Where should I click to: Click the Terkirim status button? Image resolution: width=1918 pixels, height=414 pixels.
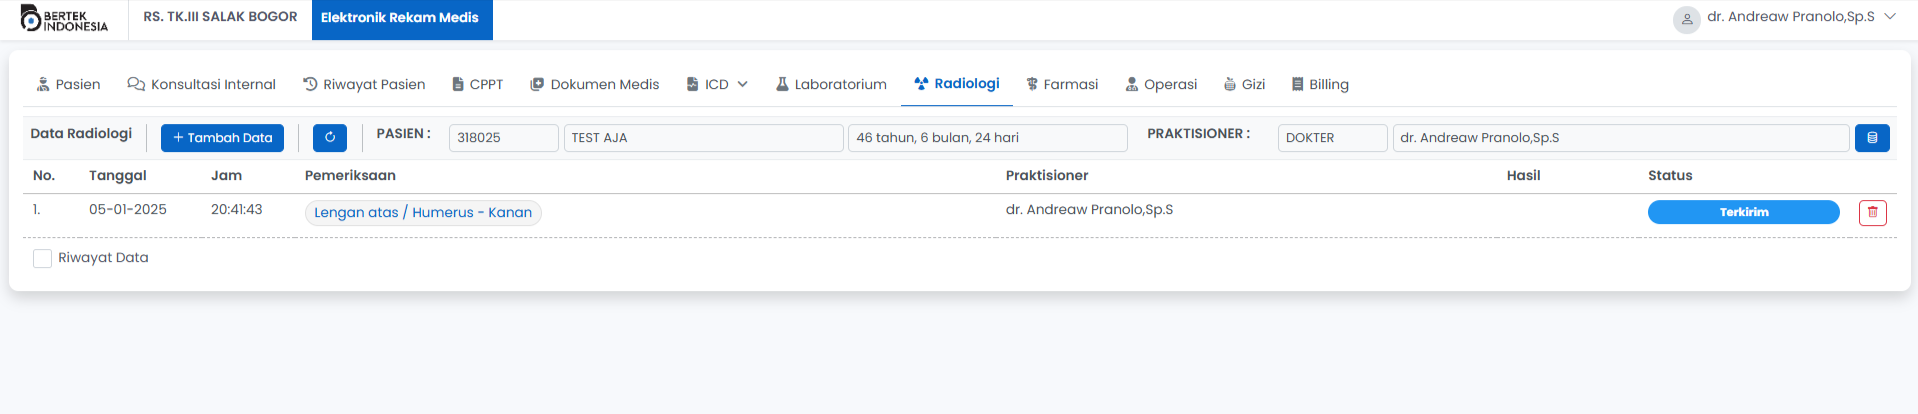[1743, 212]
